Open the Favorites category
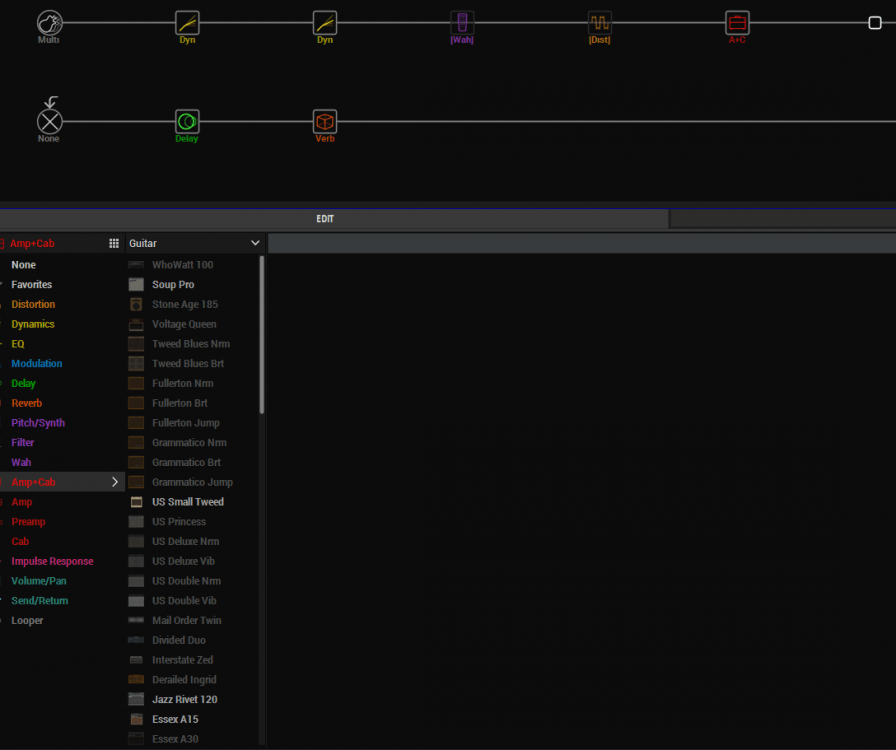896x750 pixels. click(31, 285)
